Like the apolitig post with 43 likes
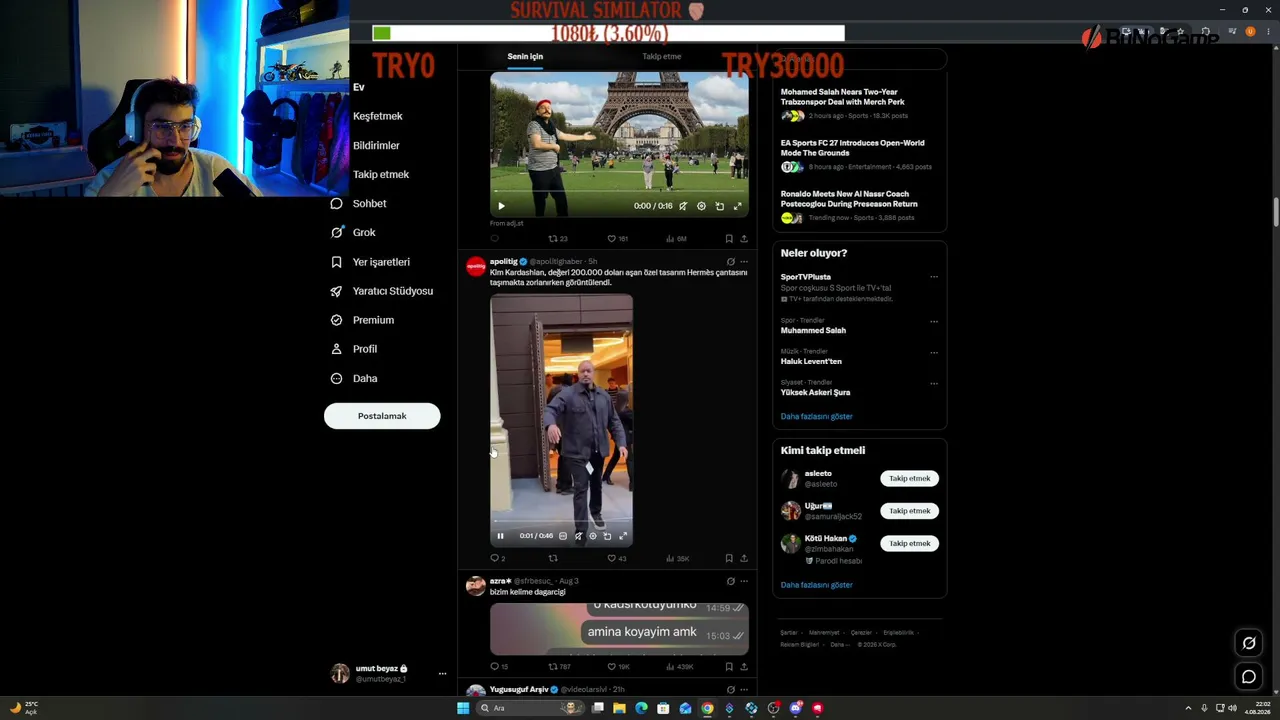Screen dimensions: 1280x720 pos(617,558)
